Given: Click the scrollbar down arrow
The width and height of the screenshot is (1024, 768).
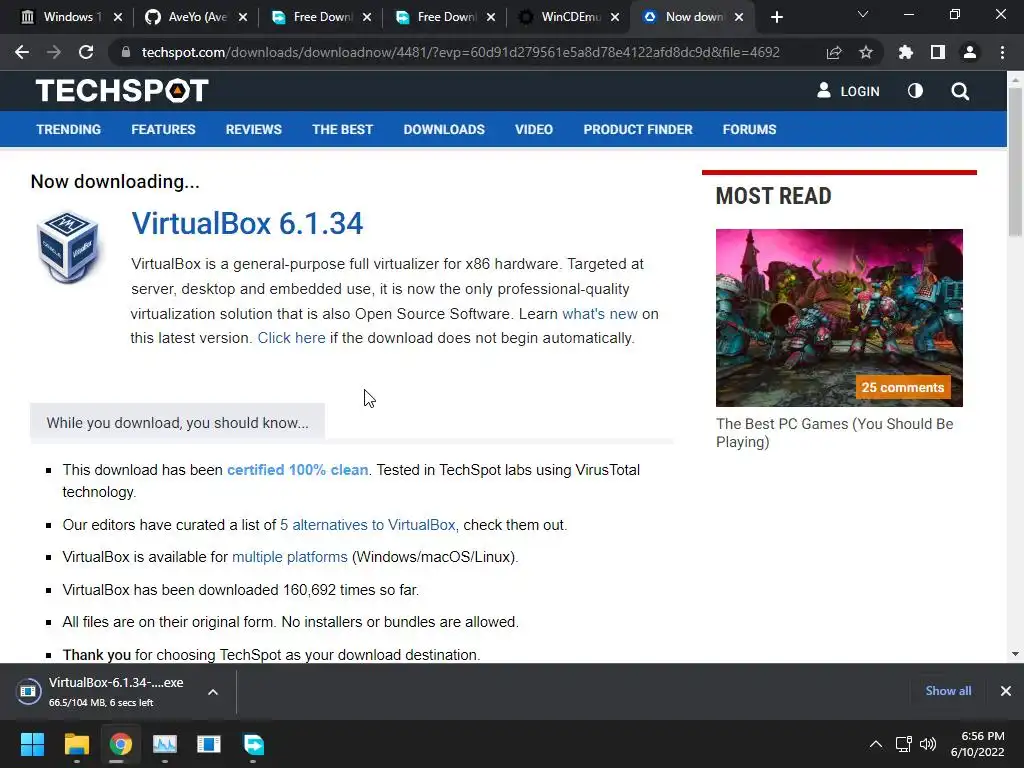Looking at the screenshot, I should pos(1015,654).
